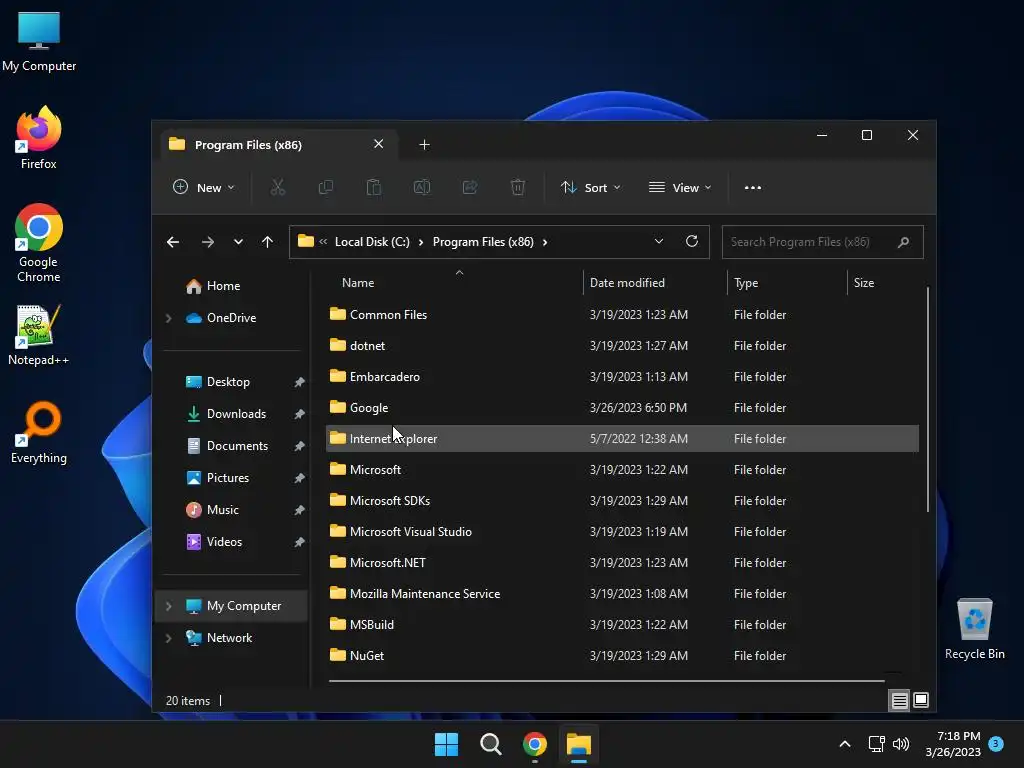Image resolution: width=1024 pixels, height=768 pixels.
Task: Expand the chevron after Program Files (x86) in path
Action: [545, 242]
